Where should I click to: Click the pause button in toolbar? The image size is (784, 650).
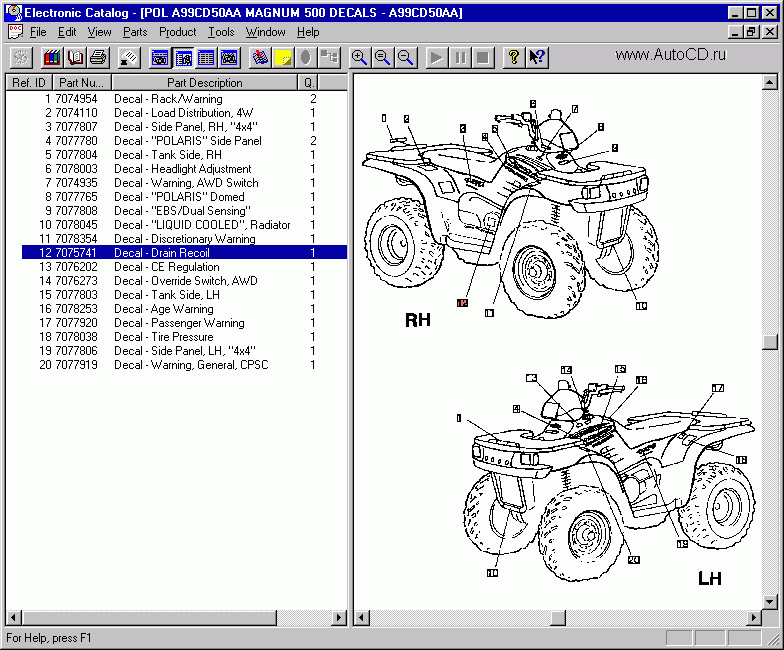click(460, 58)
